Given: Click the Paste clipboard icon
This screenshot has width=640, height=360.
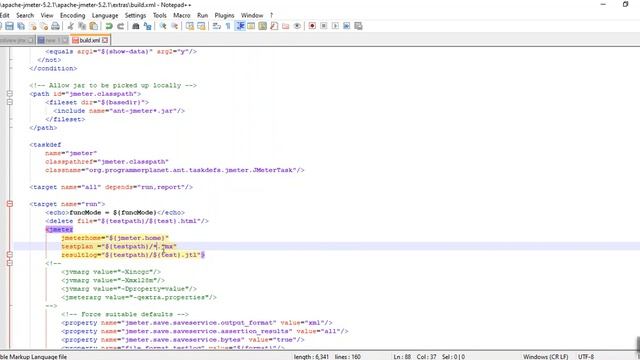Looking at the screenshot, I should click(93, 26).
